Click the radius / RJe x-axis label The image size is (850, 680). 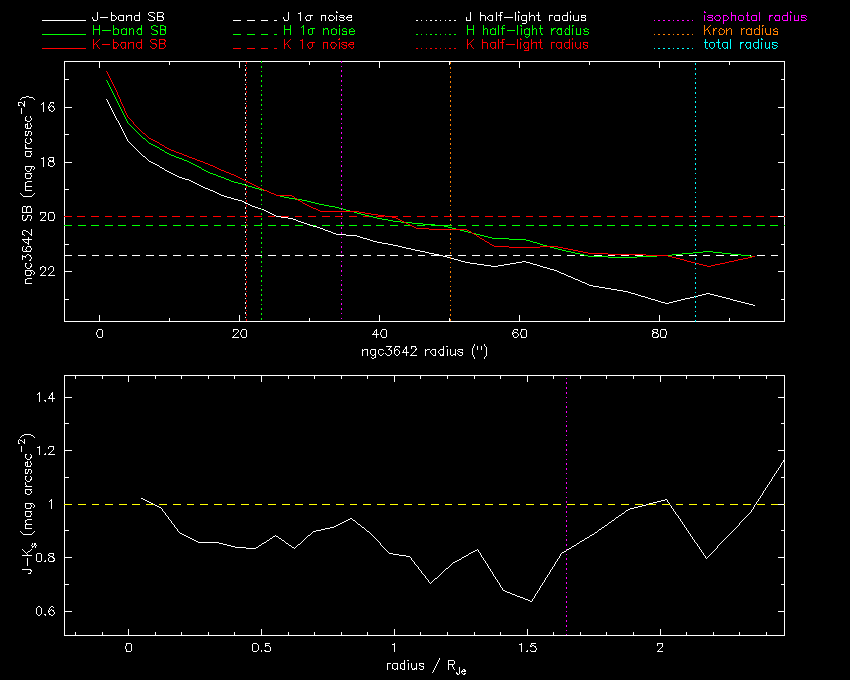(x=422, y=668)
